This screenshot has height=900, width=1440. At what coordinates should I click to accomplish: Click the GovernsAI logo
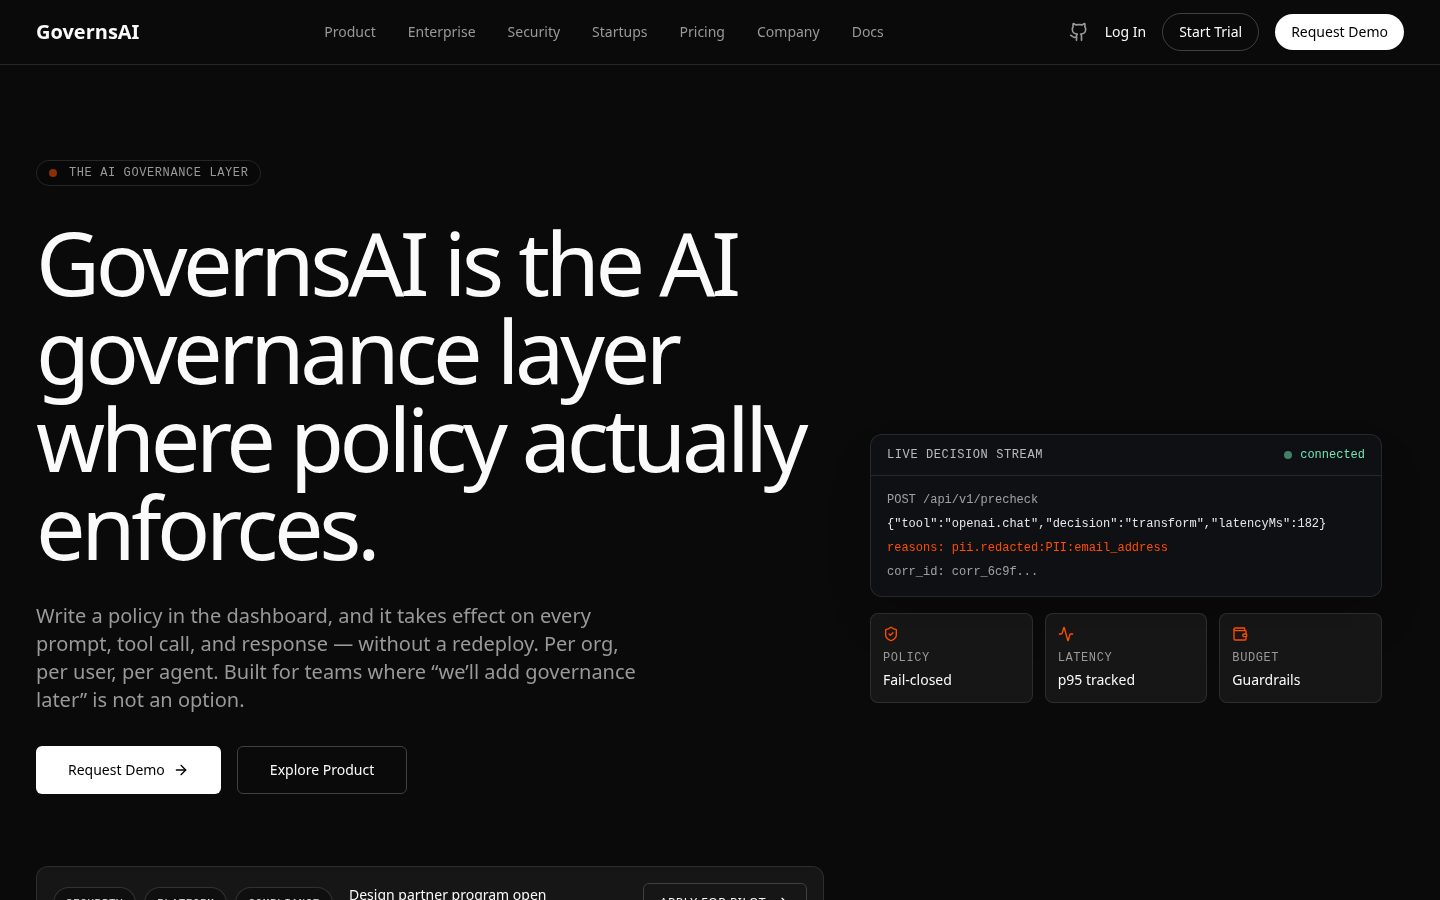(88, 32)
